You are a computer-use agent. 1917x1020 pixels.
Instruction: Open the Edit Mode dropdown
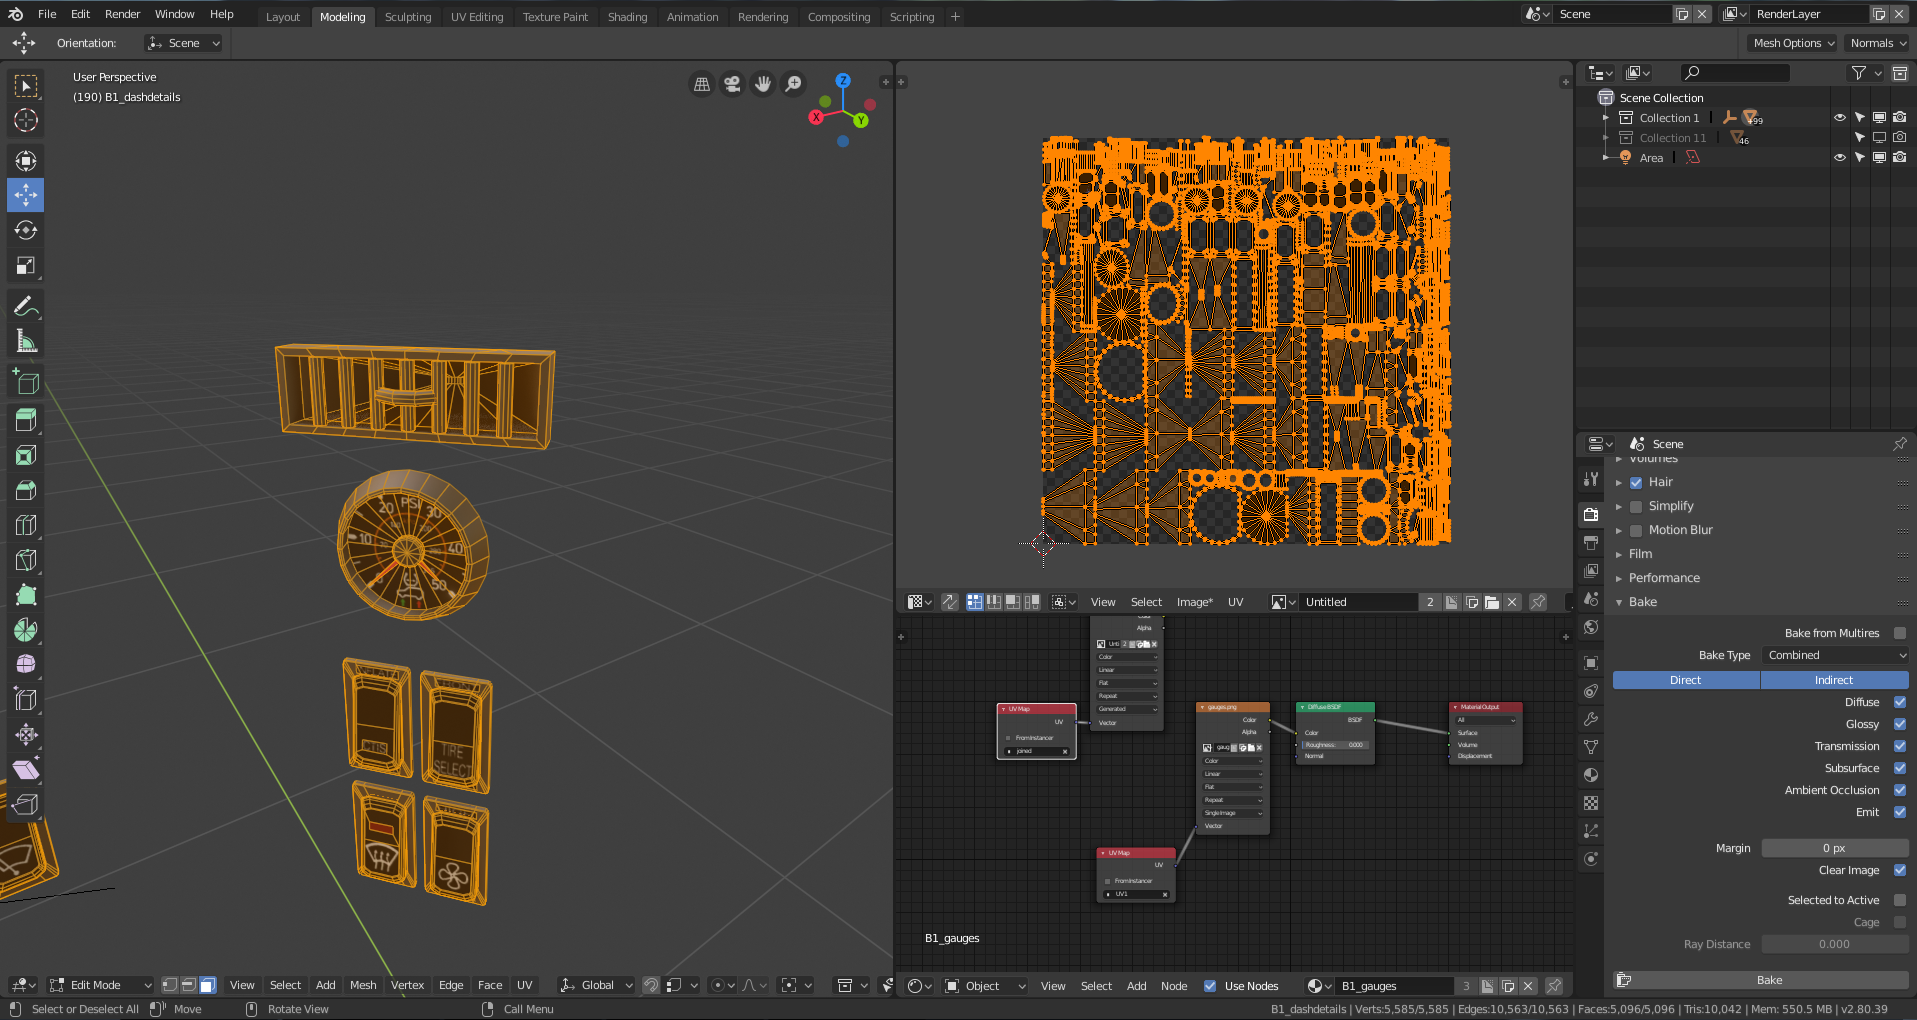100,985
